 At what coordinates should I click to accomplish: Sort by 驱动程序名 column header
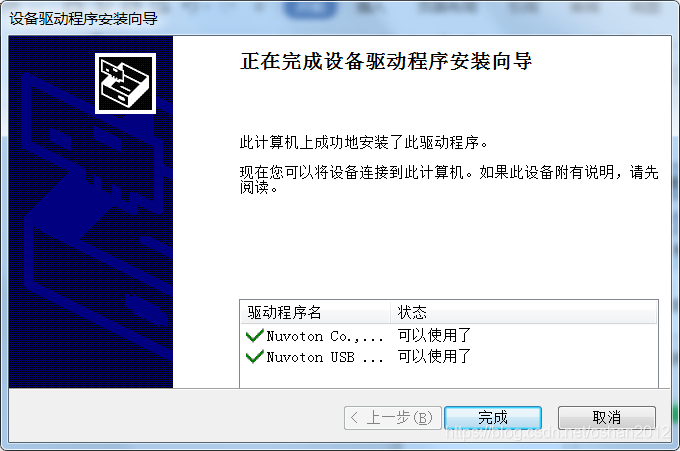[315, 312]
